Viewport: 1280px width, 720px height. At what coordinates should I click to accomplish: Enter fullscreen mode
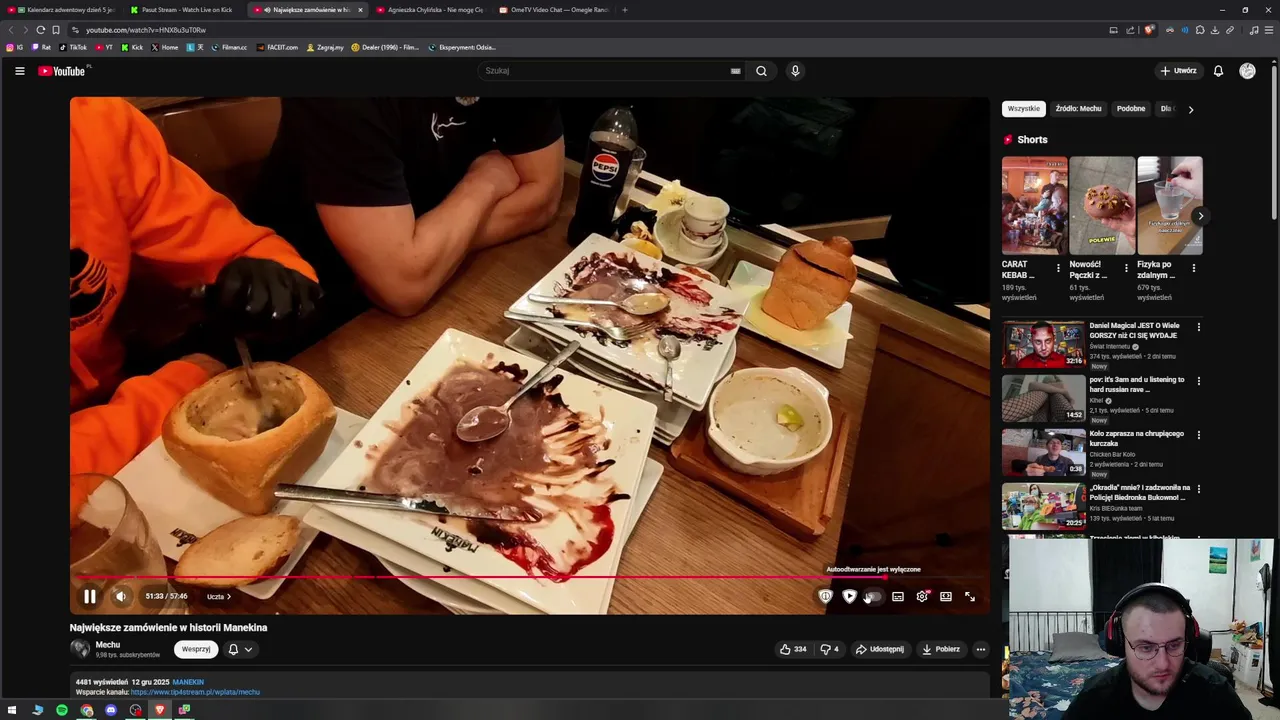pyautogui.click(x=970, y=596)
